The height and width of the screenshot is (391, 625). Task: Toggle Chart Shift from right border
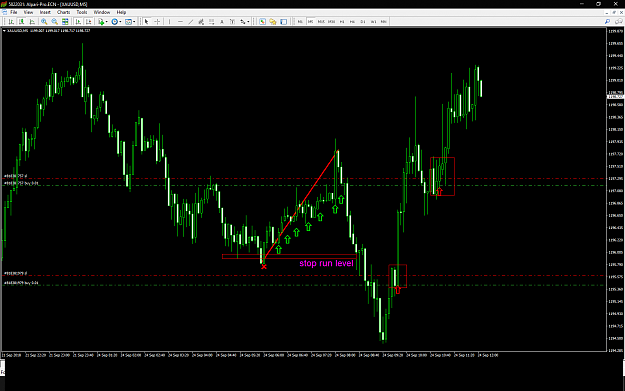88,22
